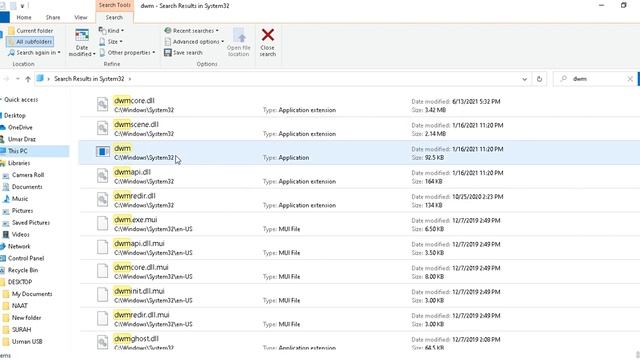Open New folder in navigation pane
The image size is (640, 360).
click(x=27, y=318)
